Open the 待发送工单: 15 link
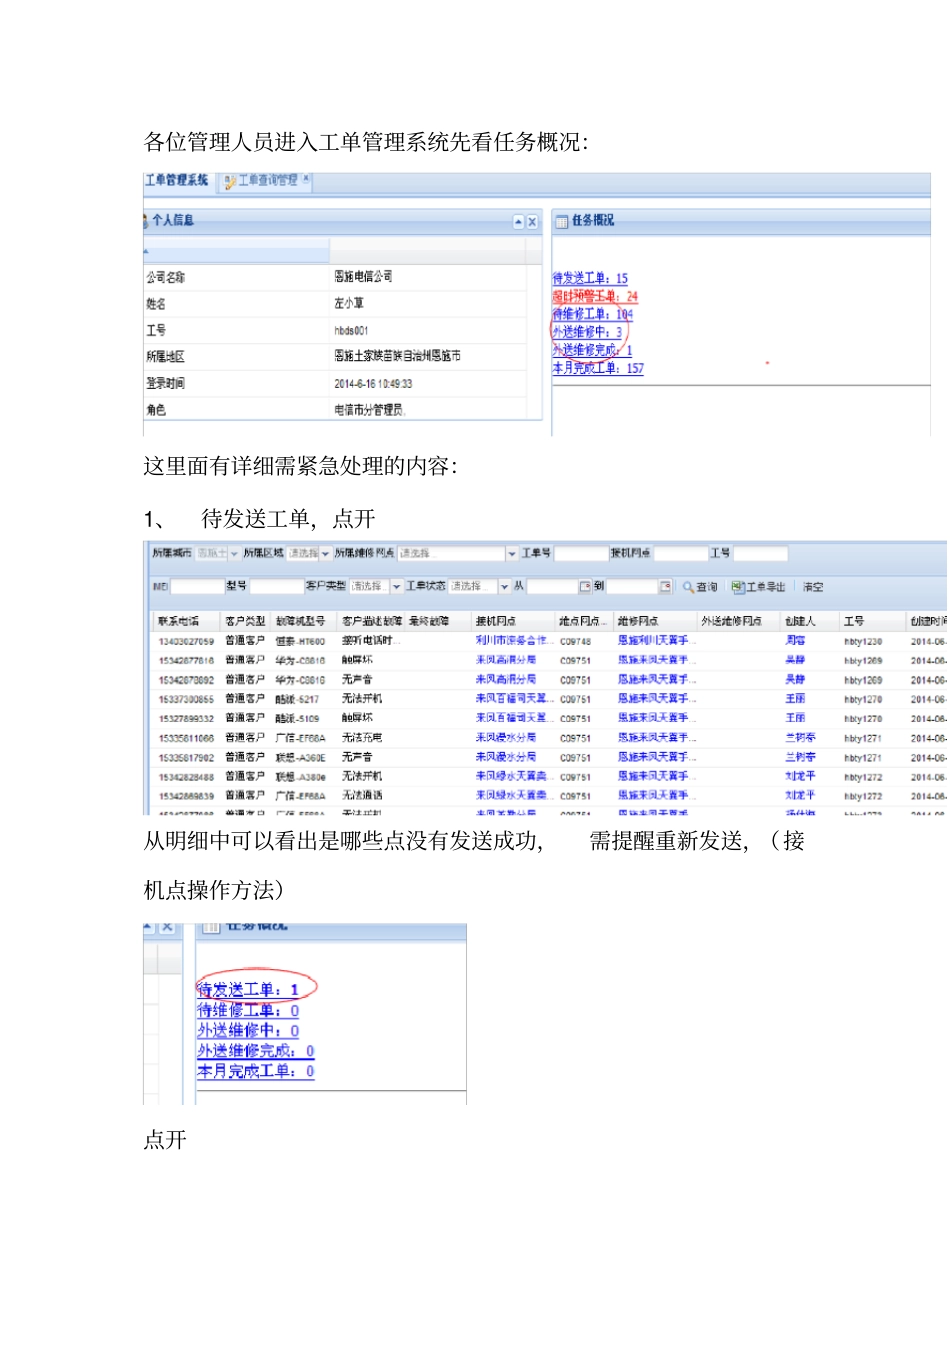Image resolution: width=950 pixels, height=1345 pixels. [x=590, y=279]
